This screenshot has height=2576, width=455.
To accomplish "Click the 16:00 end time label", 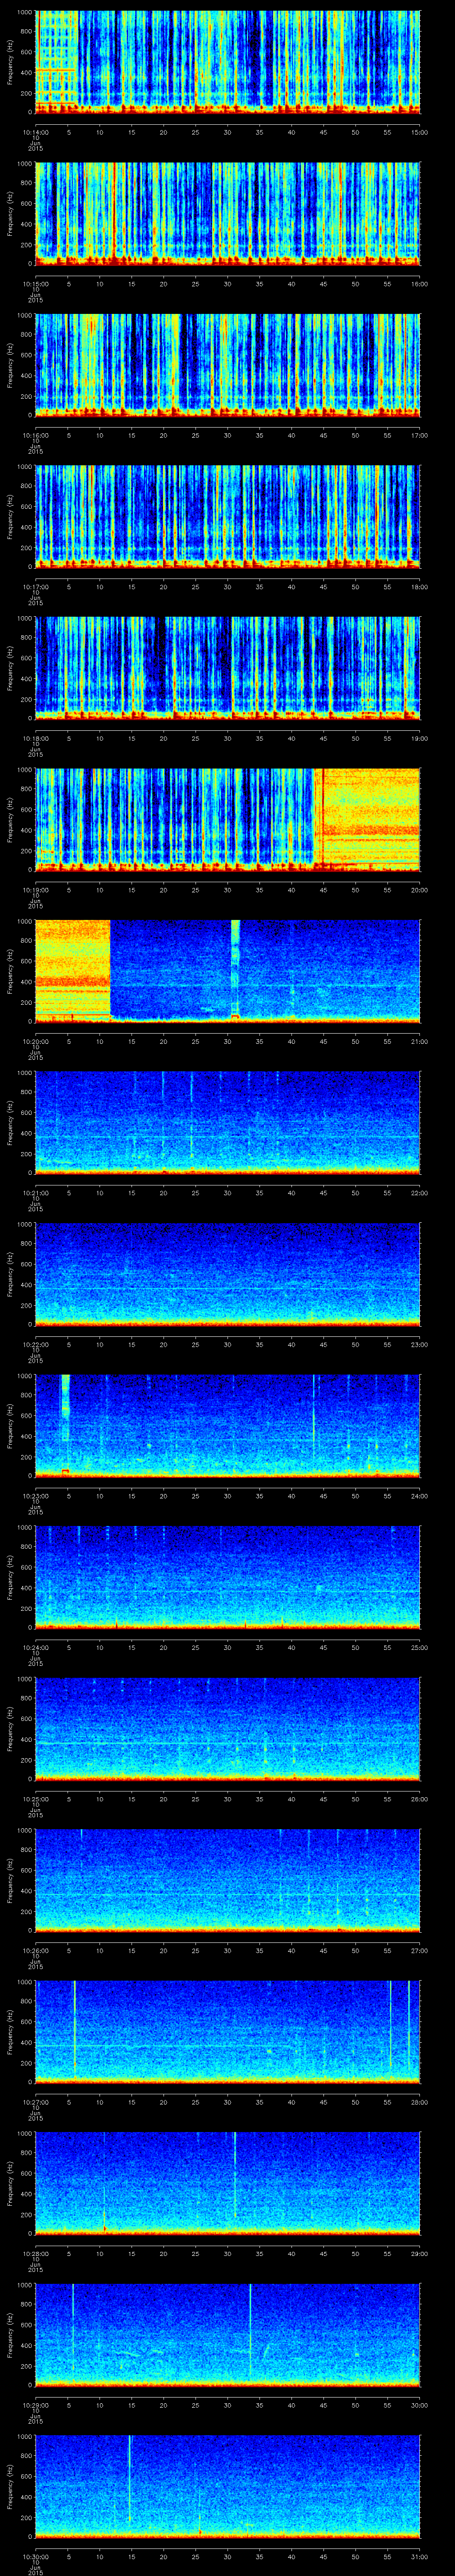I will tap(419, 284).
